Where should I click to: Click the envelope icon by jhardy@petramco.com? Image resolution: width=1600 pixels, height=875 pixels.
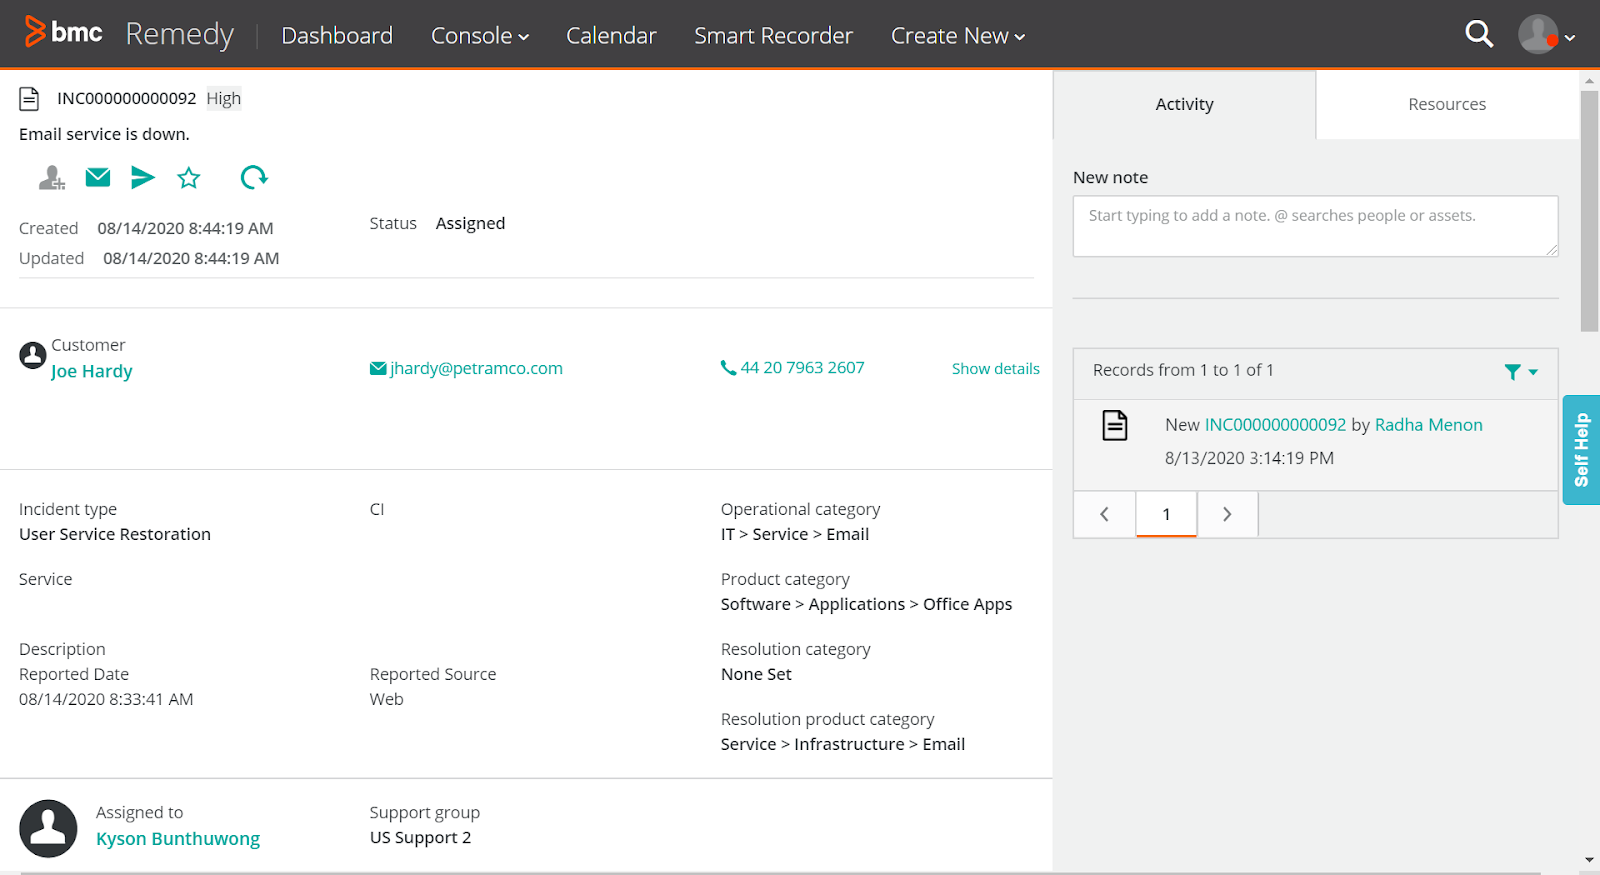click(x=378, y=369)
